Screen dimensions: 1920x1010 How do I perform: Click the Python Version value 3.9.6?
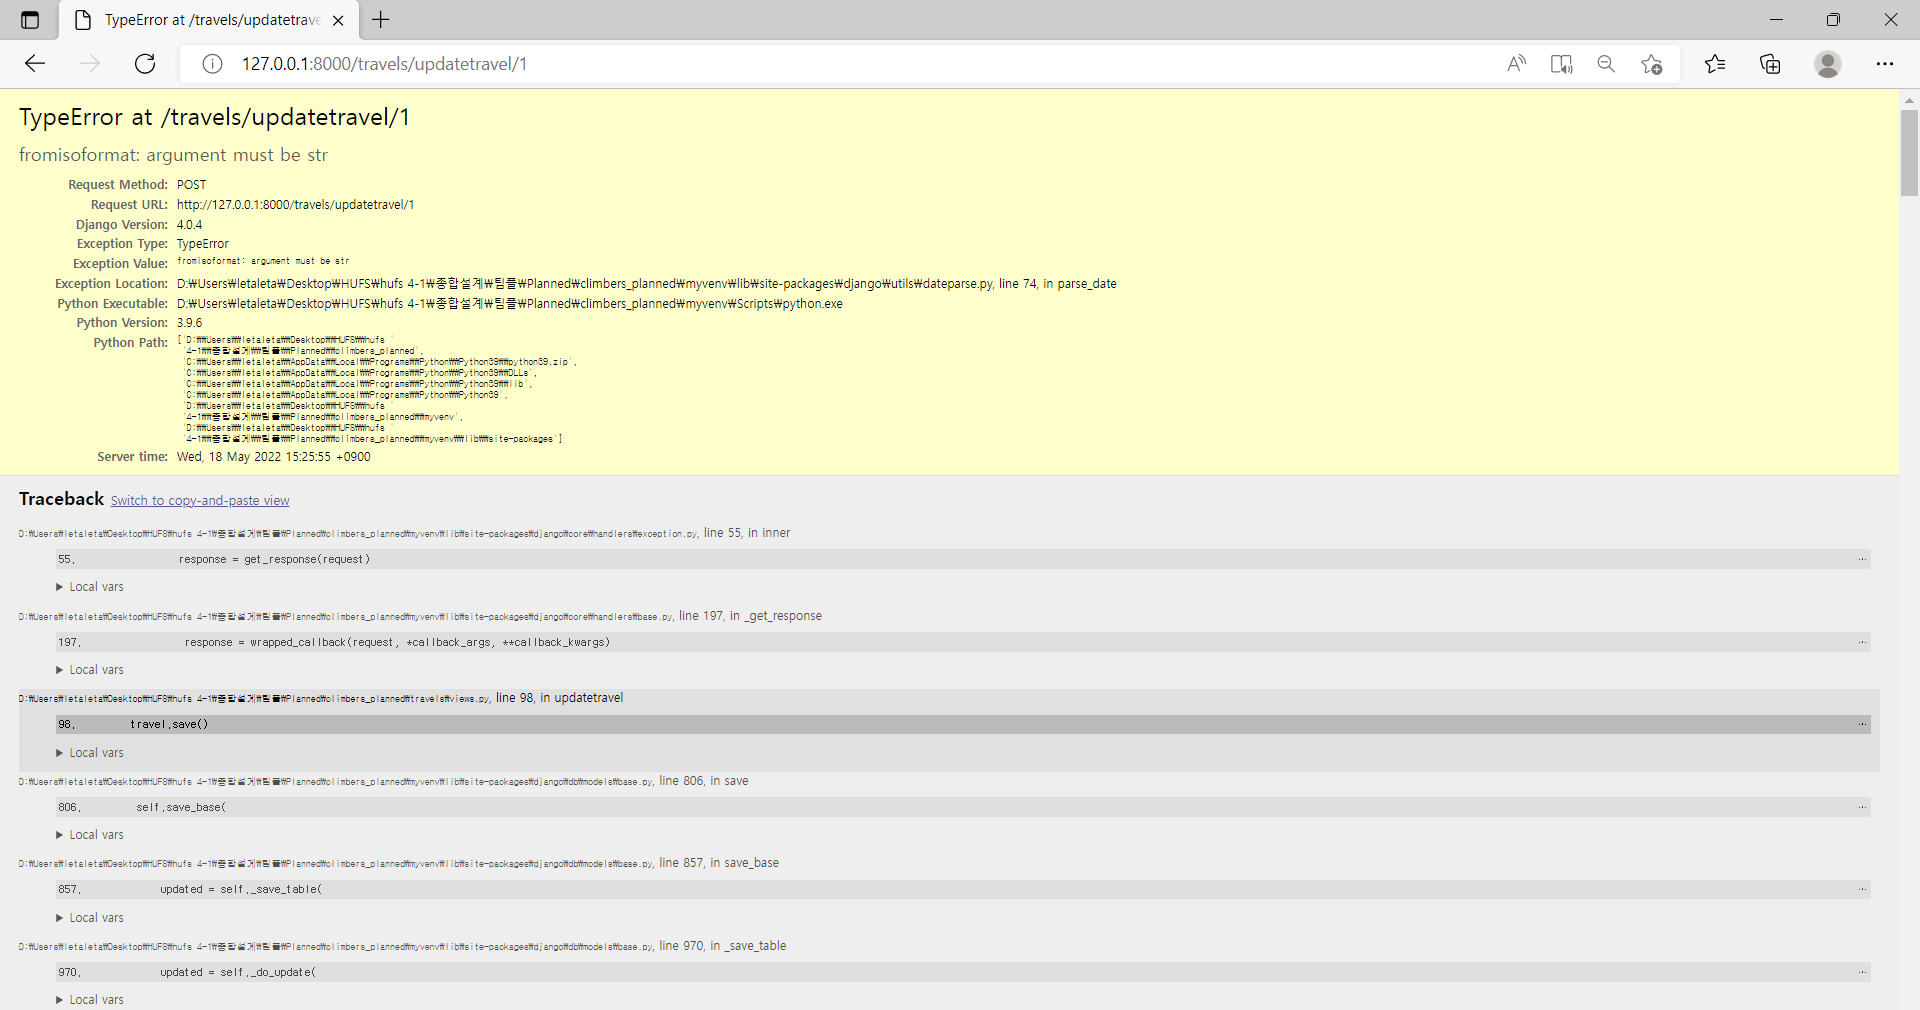(x=189, y=323)
